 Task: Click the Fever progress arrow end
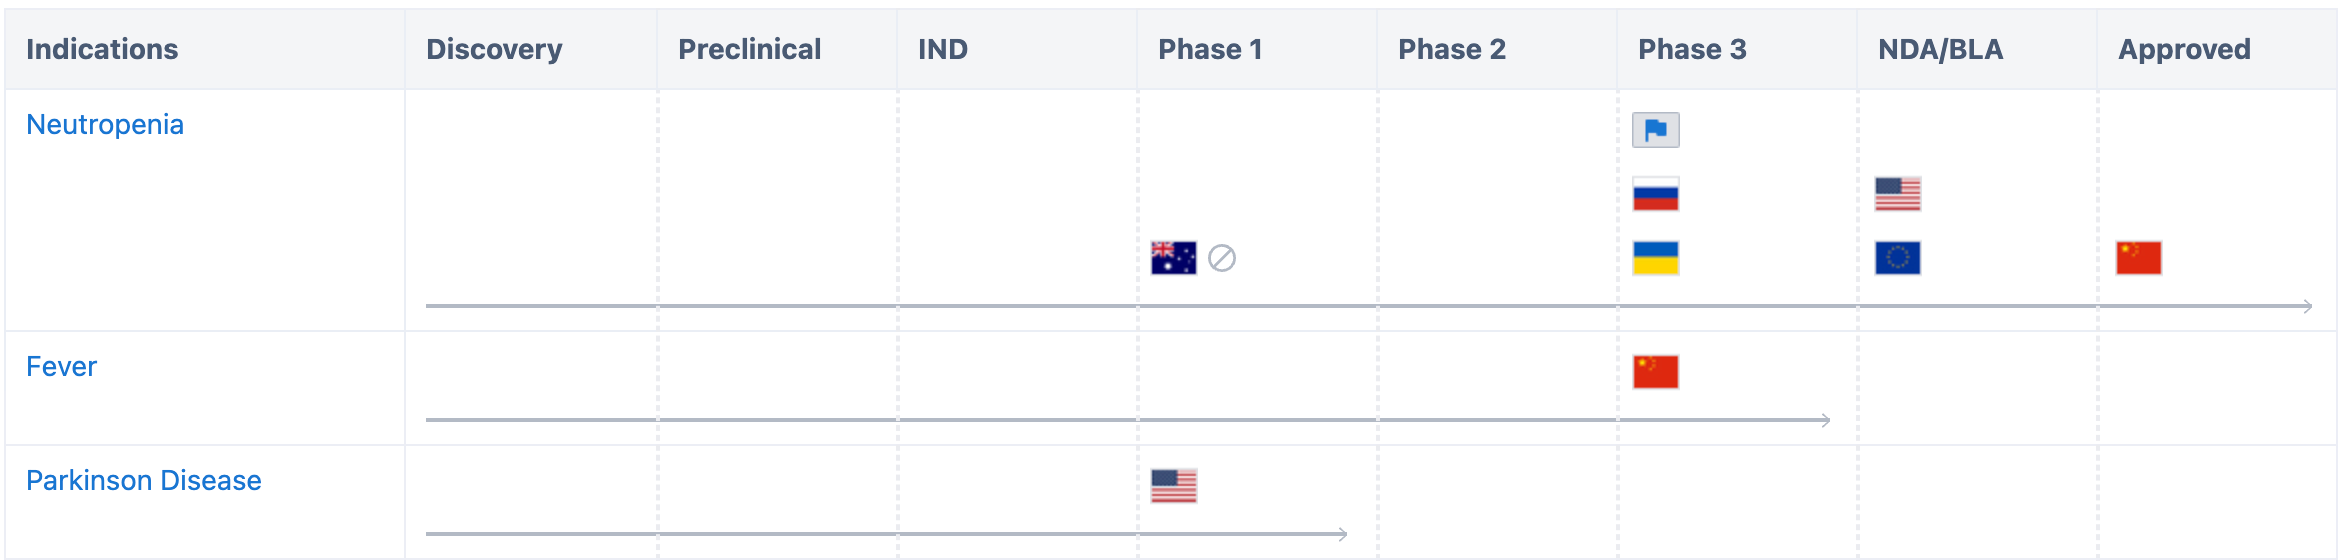(x=1824, y=420)
